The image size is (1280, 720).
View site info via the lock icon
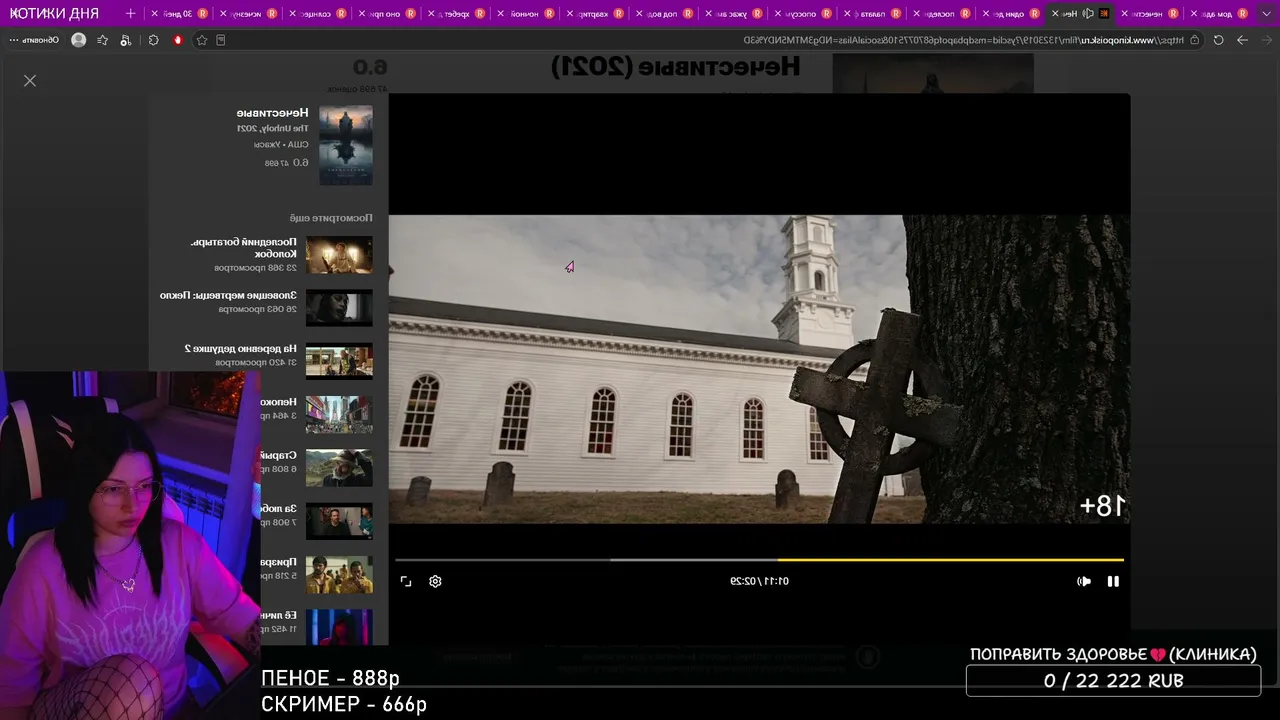(1194, 40)
